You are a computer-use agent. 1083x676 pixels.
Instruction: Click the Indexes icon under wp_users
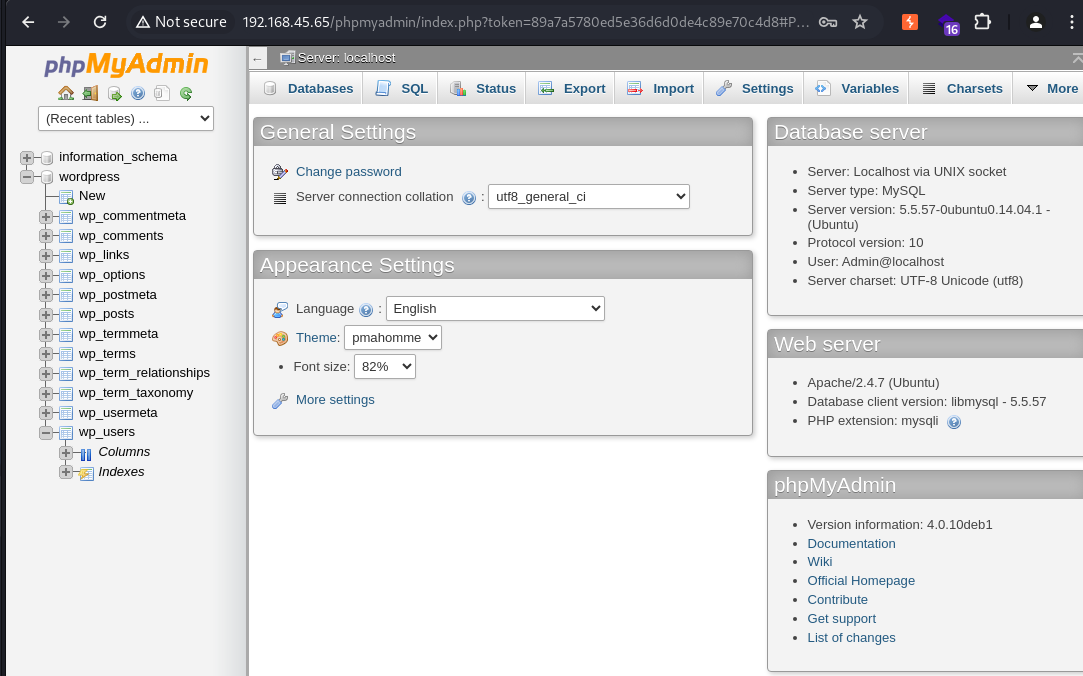coord(86,474)
